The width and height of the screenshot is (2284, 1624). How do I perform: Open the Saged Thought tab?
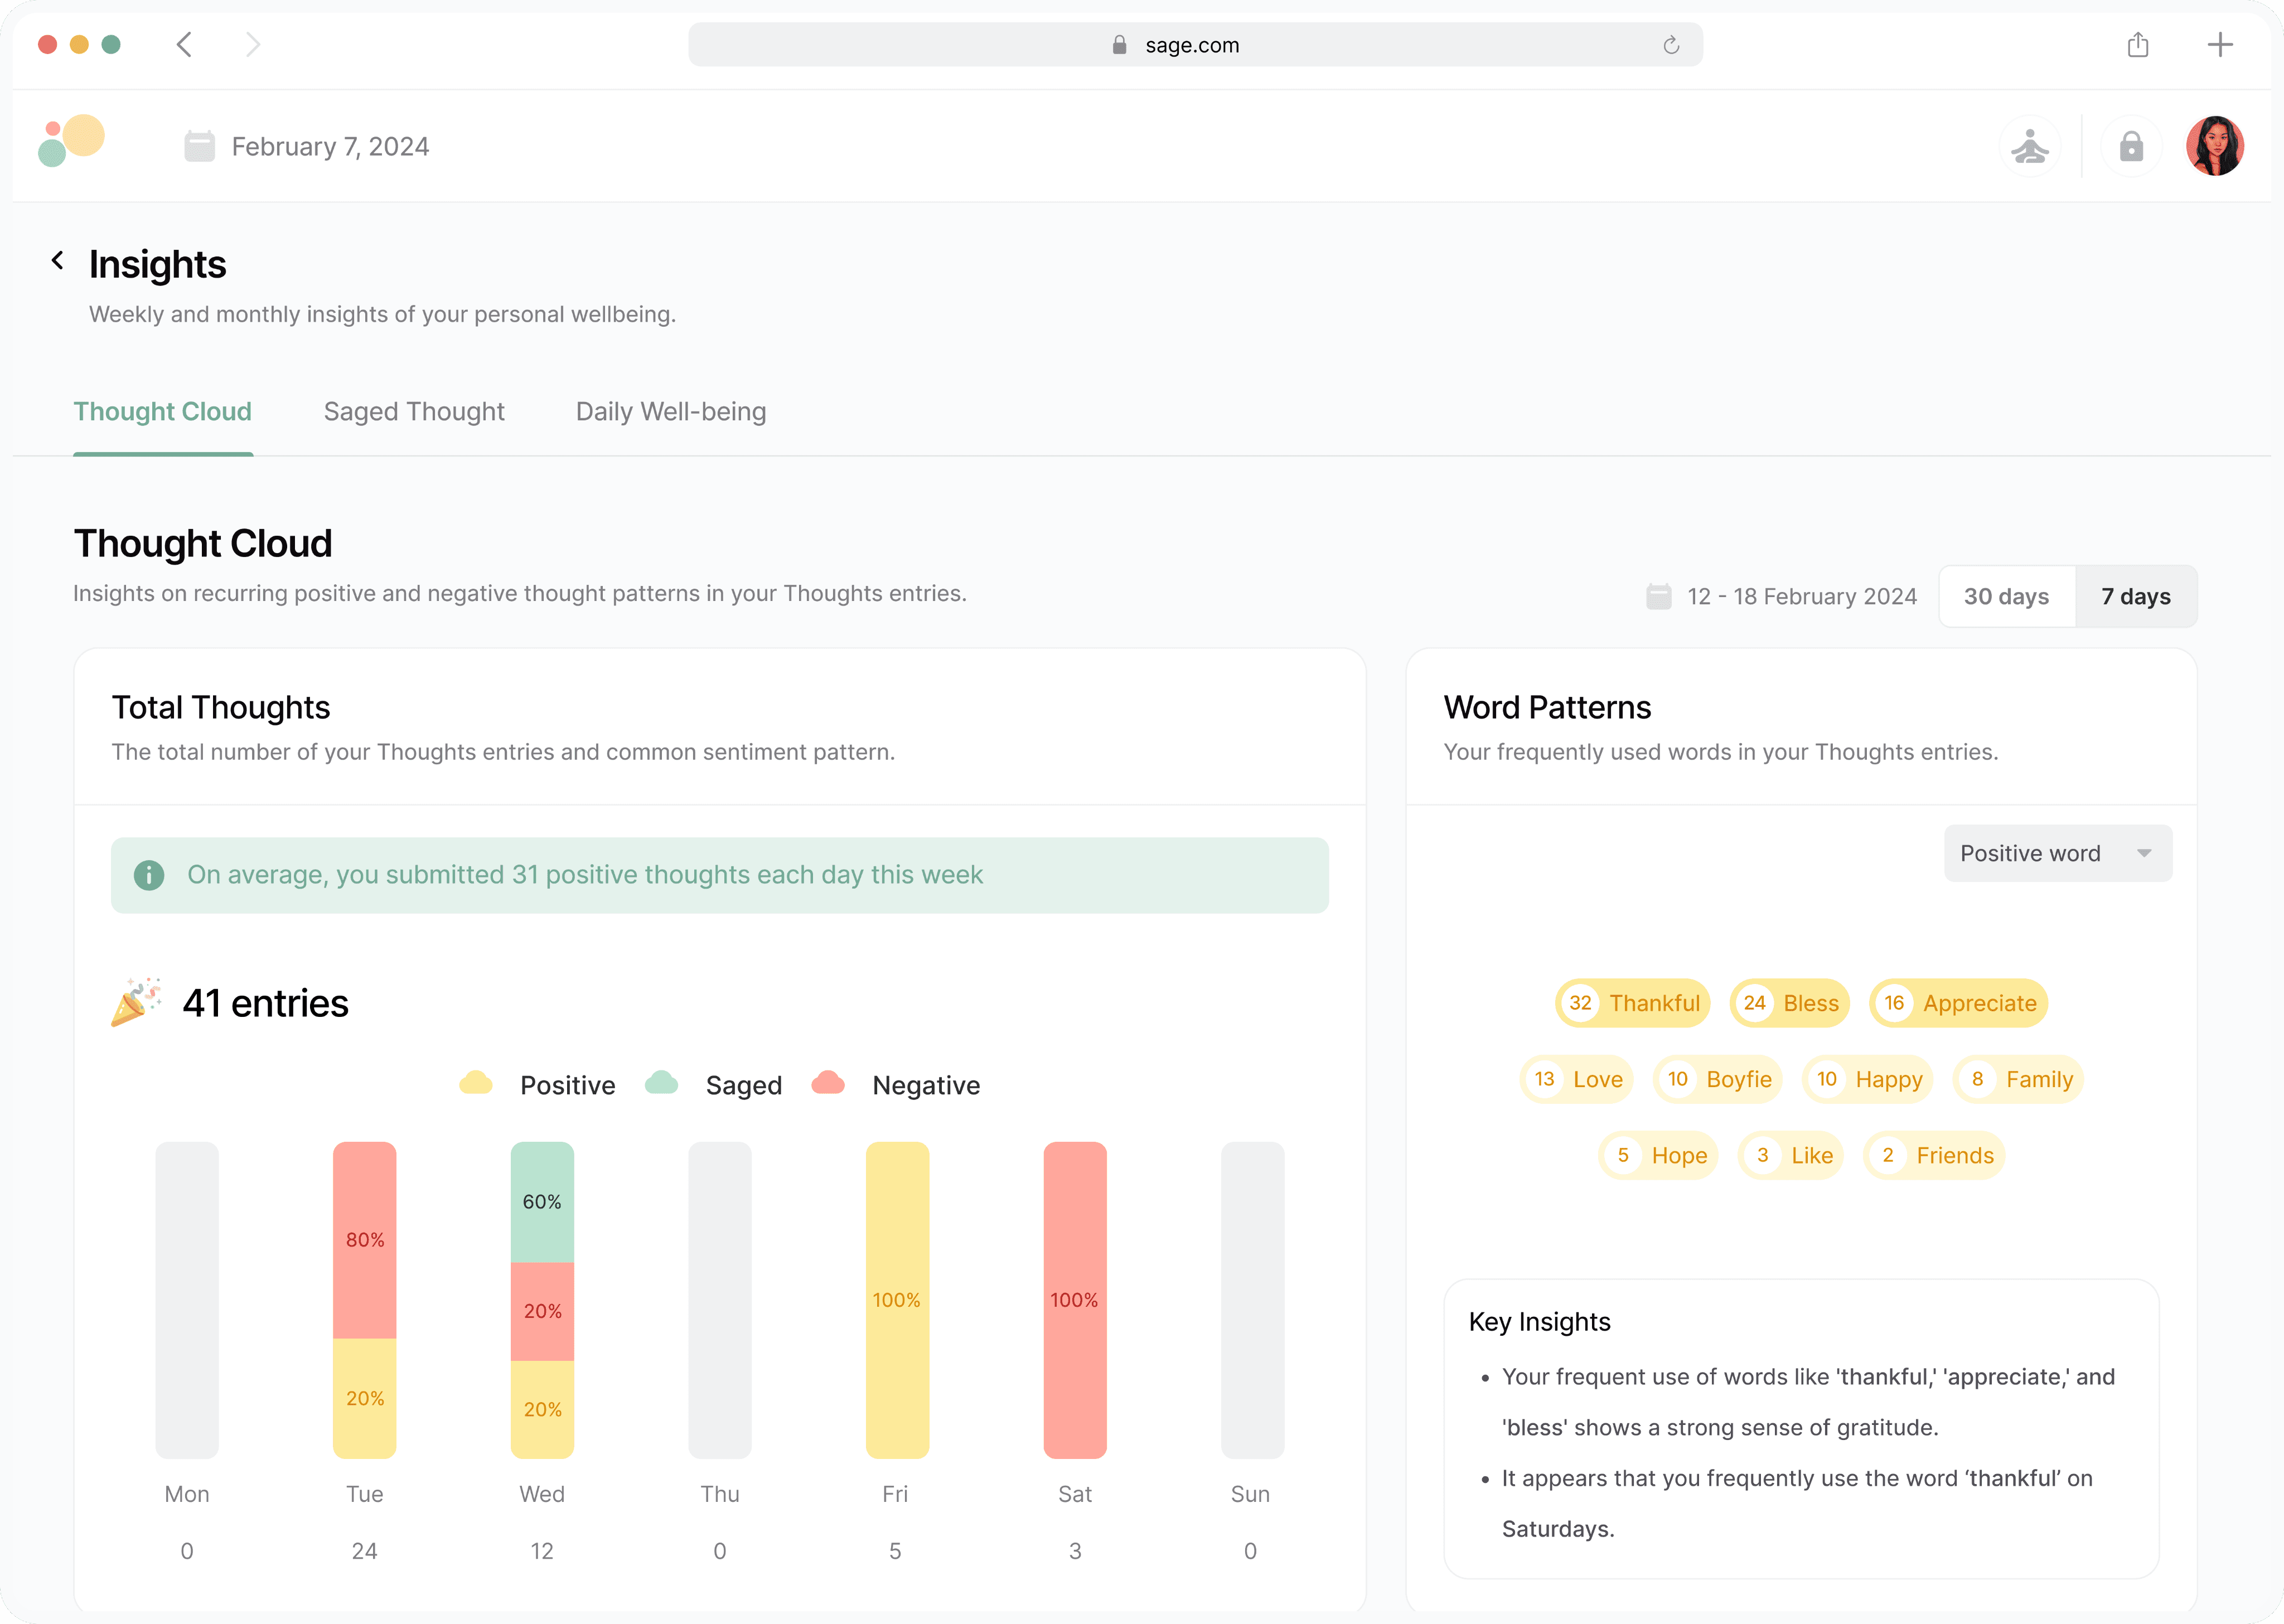[x=414, y=412]
